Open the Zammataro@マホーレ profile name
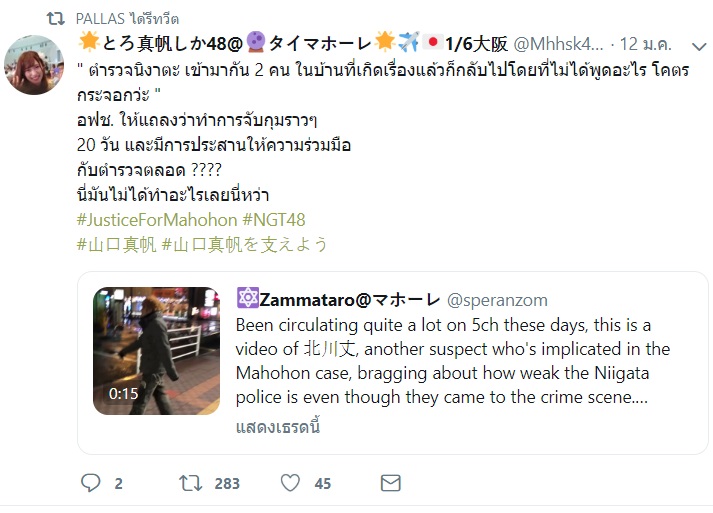713x513 pixels. coord(350,300)
